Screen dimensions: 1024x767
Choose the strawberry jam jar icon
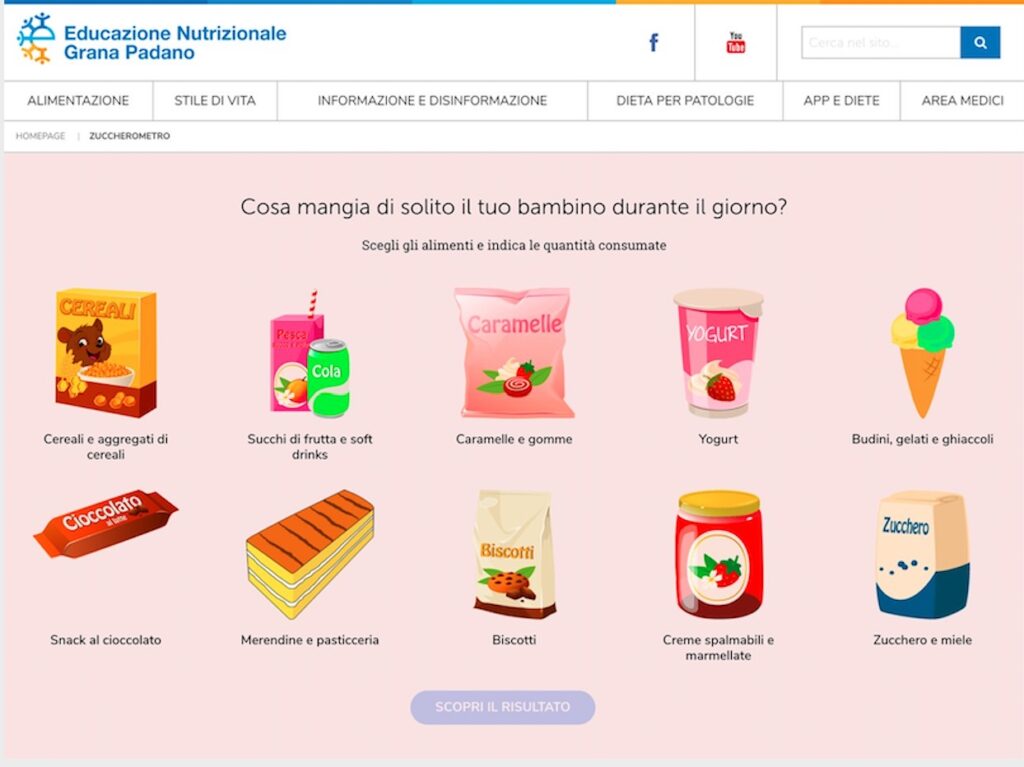[x=718, y=554]
